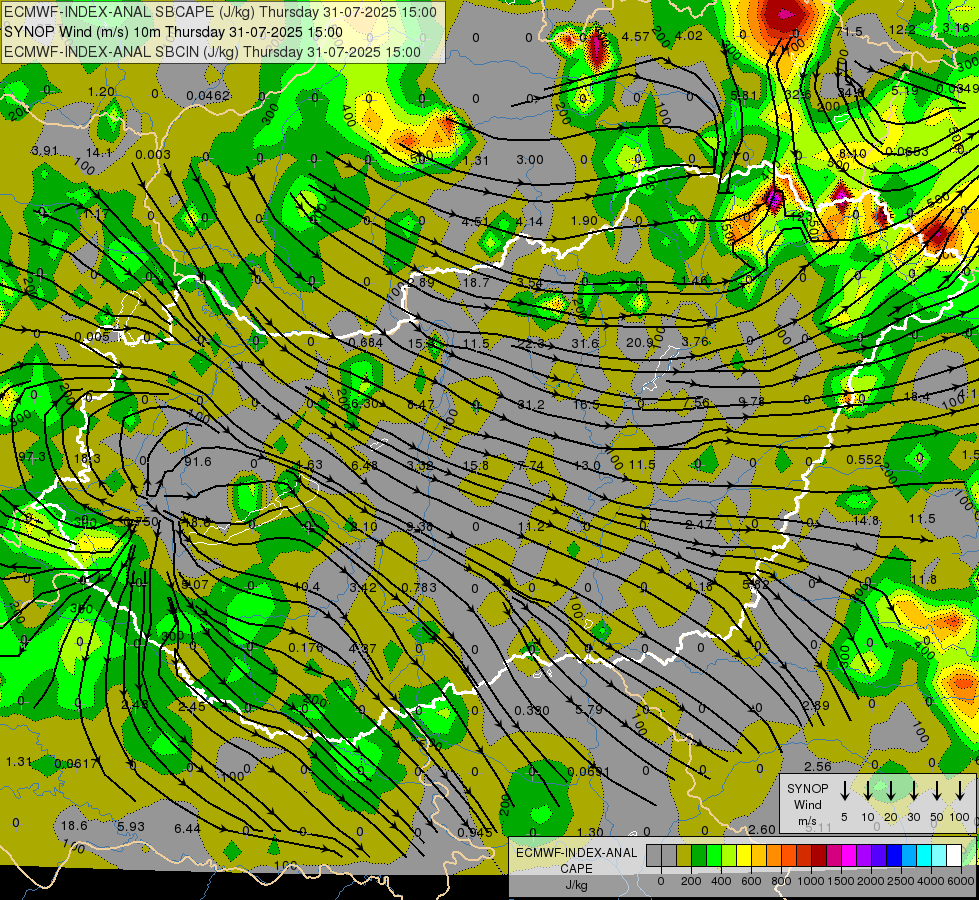Click the map value 18.7
This screenshot has height=900, width=979.
[x=476, y=283]
